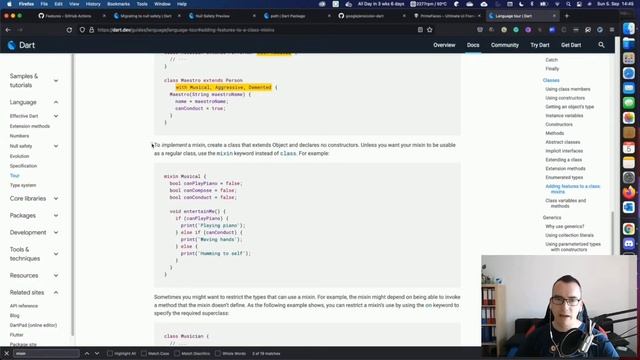Screen dimensions: 640x360
Task: Open Spotlight search in the menu bar
Action: 568,4
